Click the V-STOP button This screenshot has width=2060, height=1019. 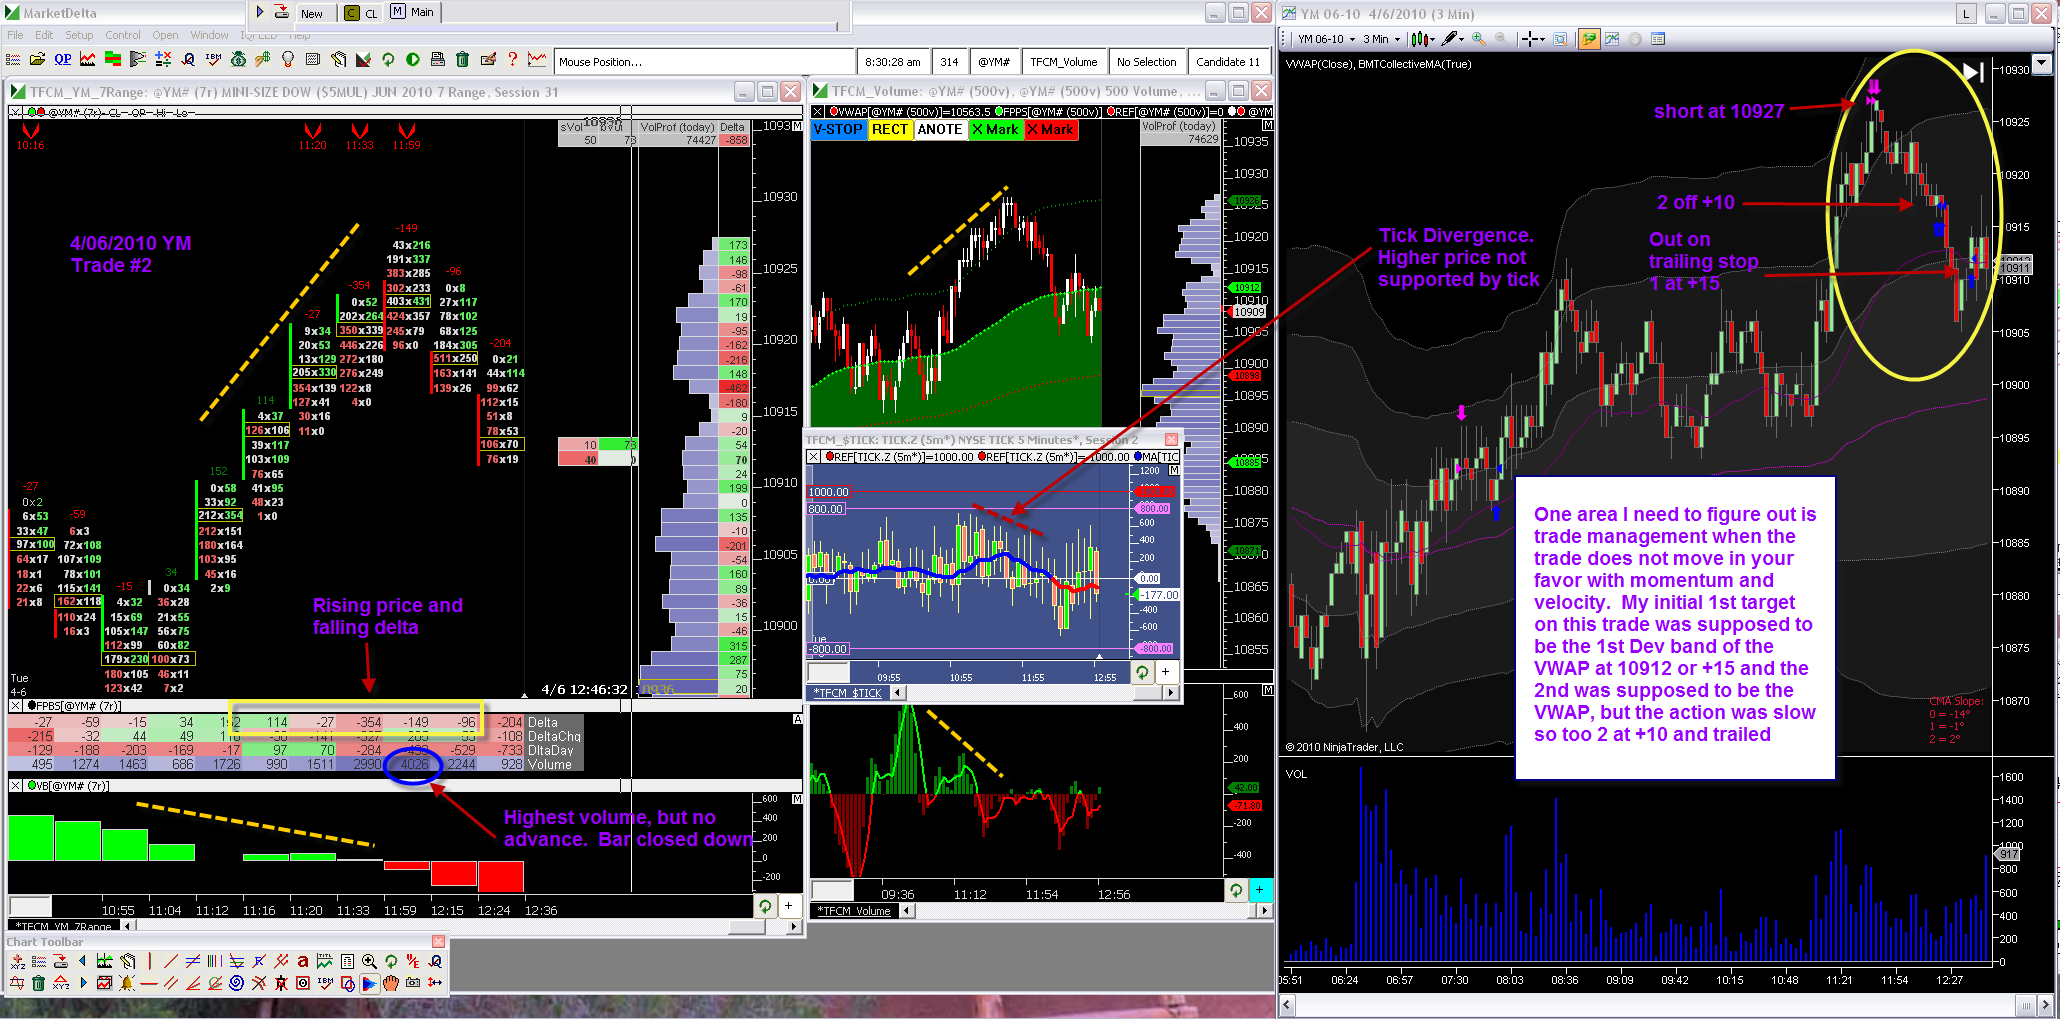[838, 129]
